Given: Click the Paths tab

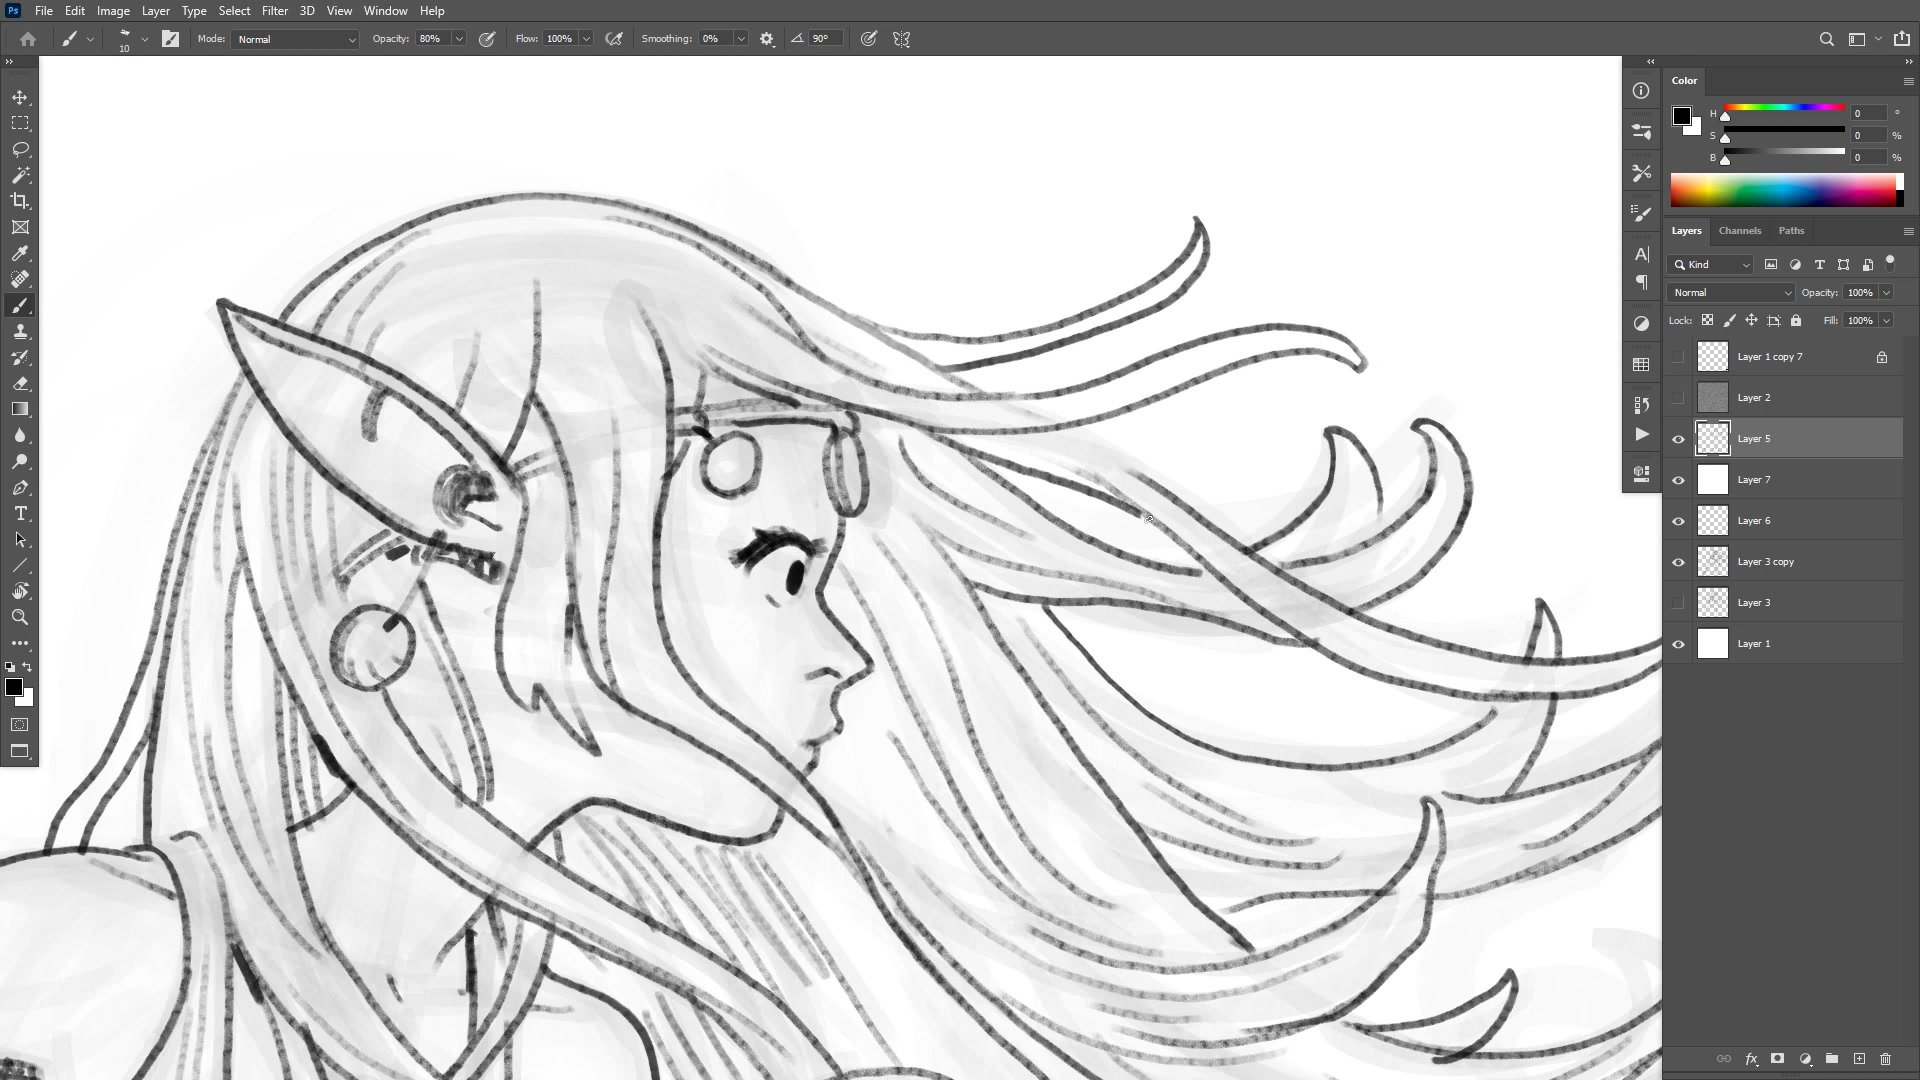Looking at the screenshot, I should pyautogui.click(x=1791, y=230).
